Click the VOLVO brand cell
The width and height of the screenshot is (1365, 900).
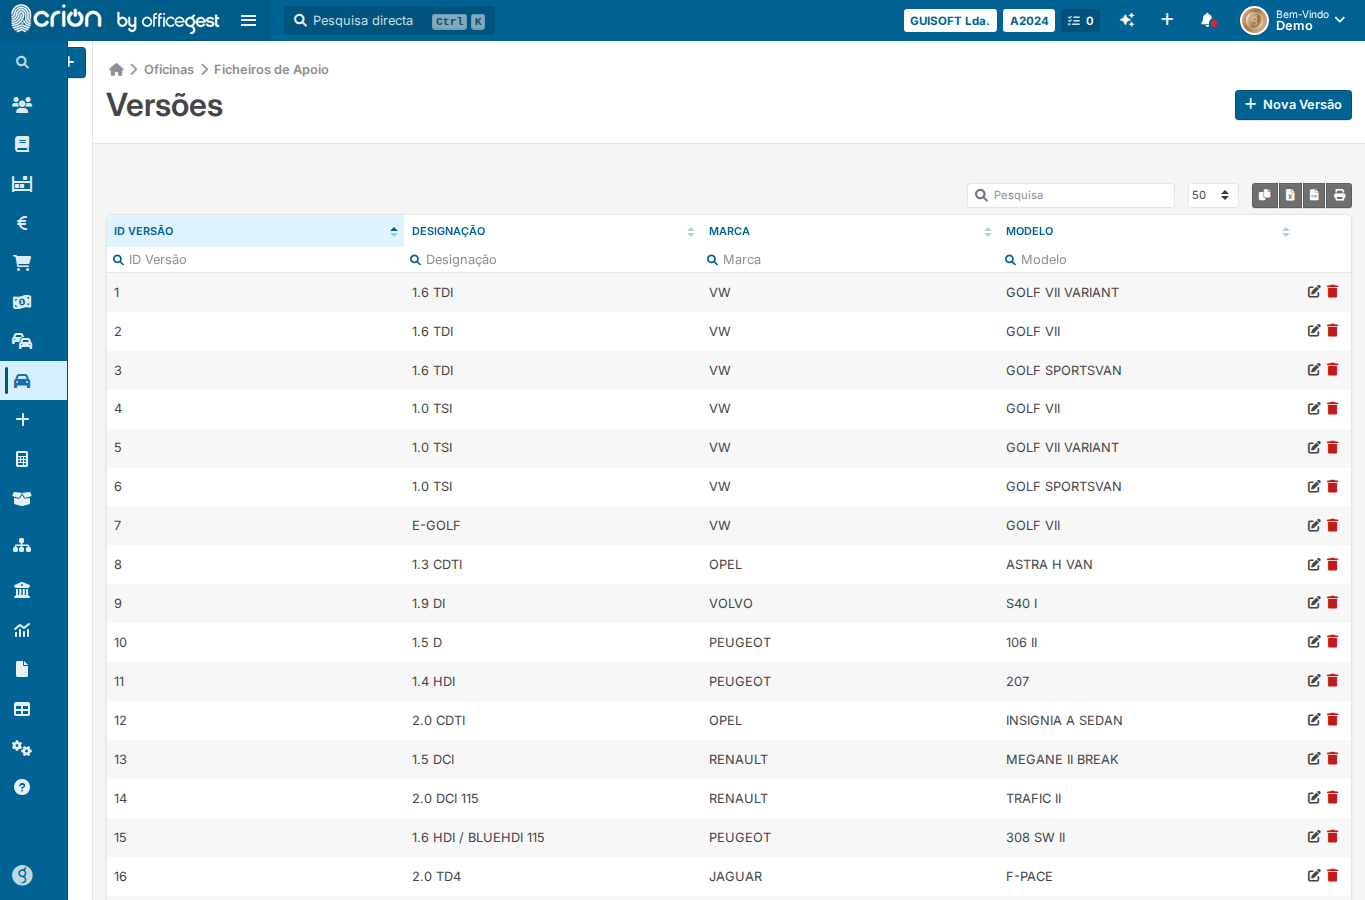pyautogui.click(x=731, y=603)
